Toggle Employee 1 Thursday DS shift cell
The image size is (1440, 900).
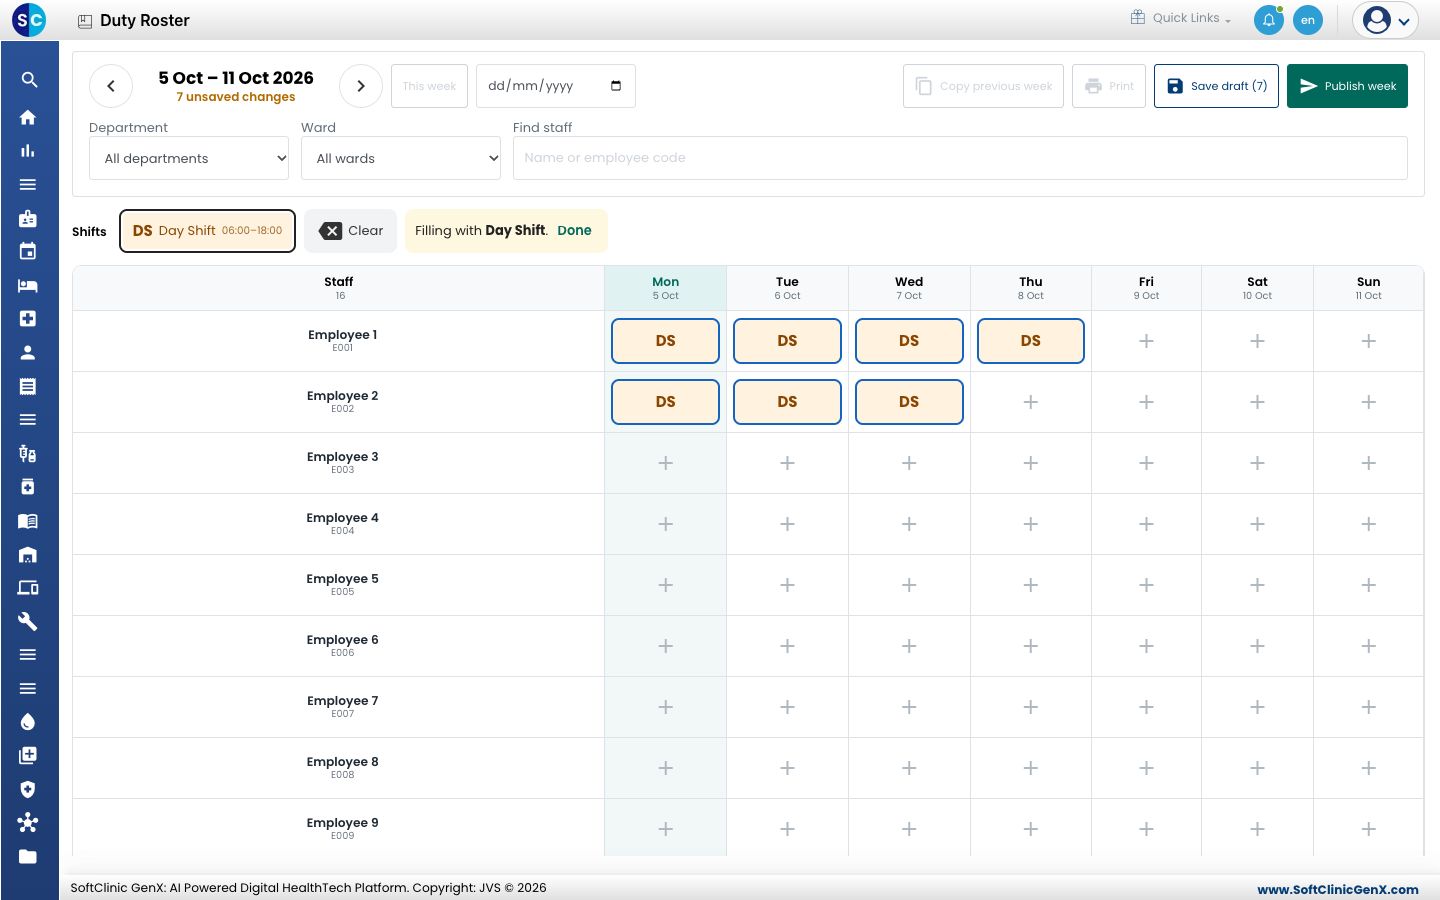point(1031,341)
